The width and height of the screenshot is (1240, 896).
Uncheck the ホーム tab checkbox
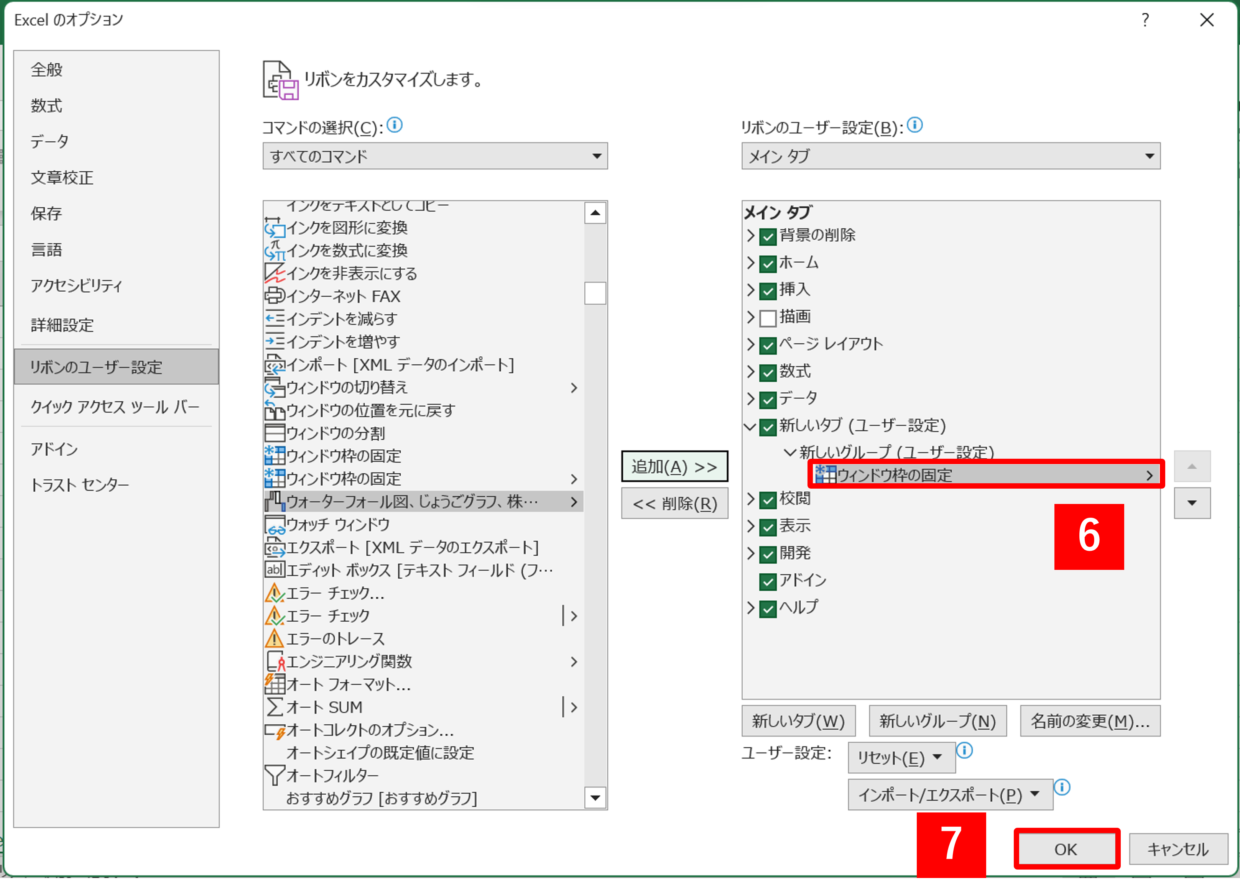point(768,264)
